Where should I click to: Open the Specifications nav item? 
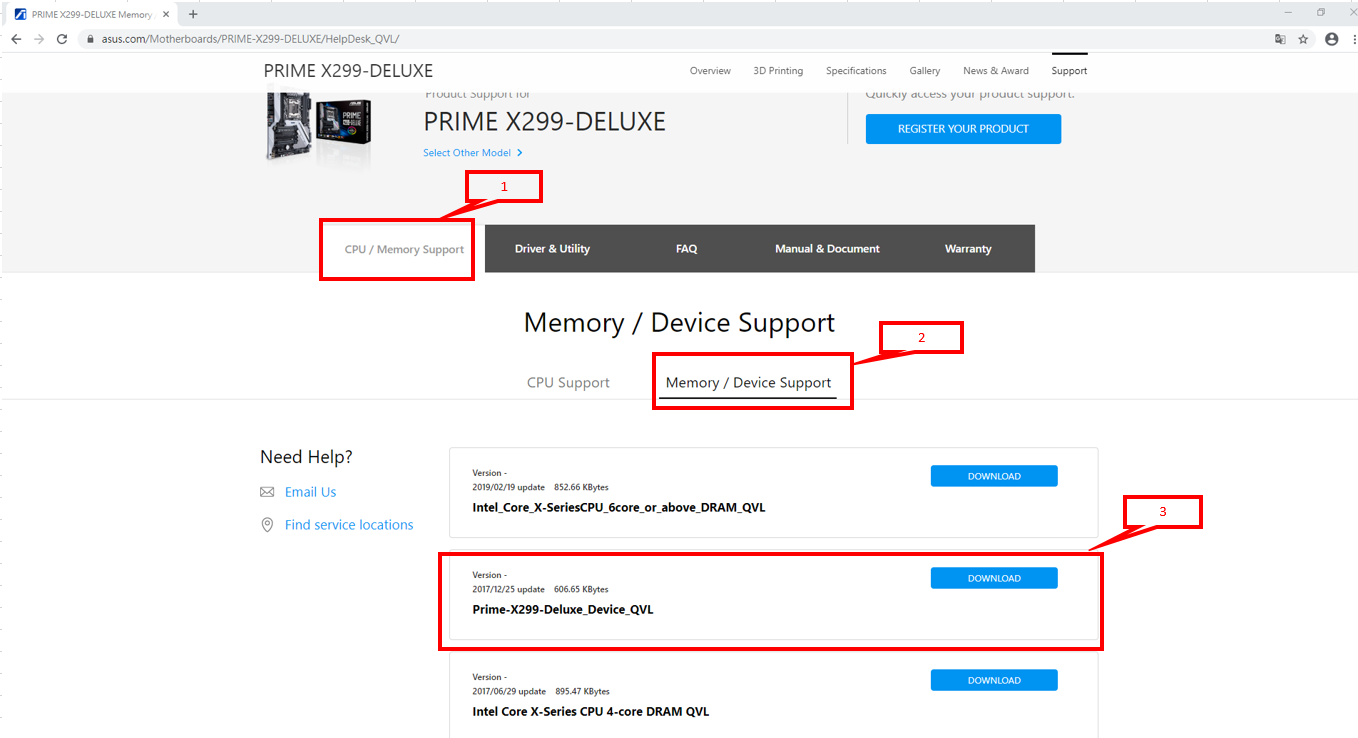point(856,71)
